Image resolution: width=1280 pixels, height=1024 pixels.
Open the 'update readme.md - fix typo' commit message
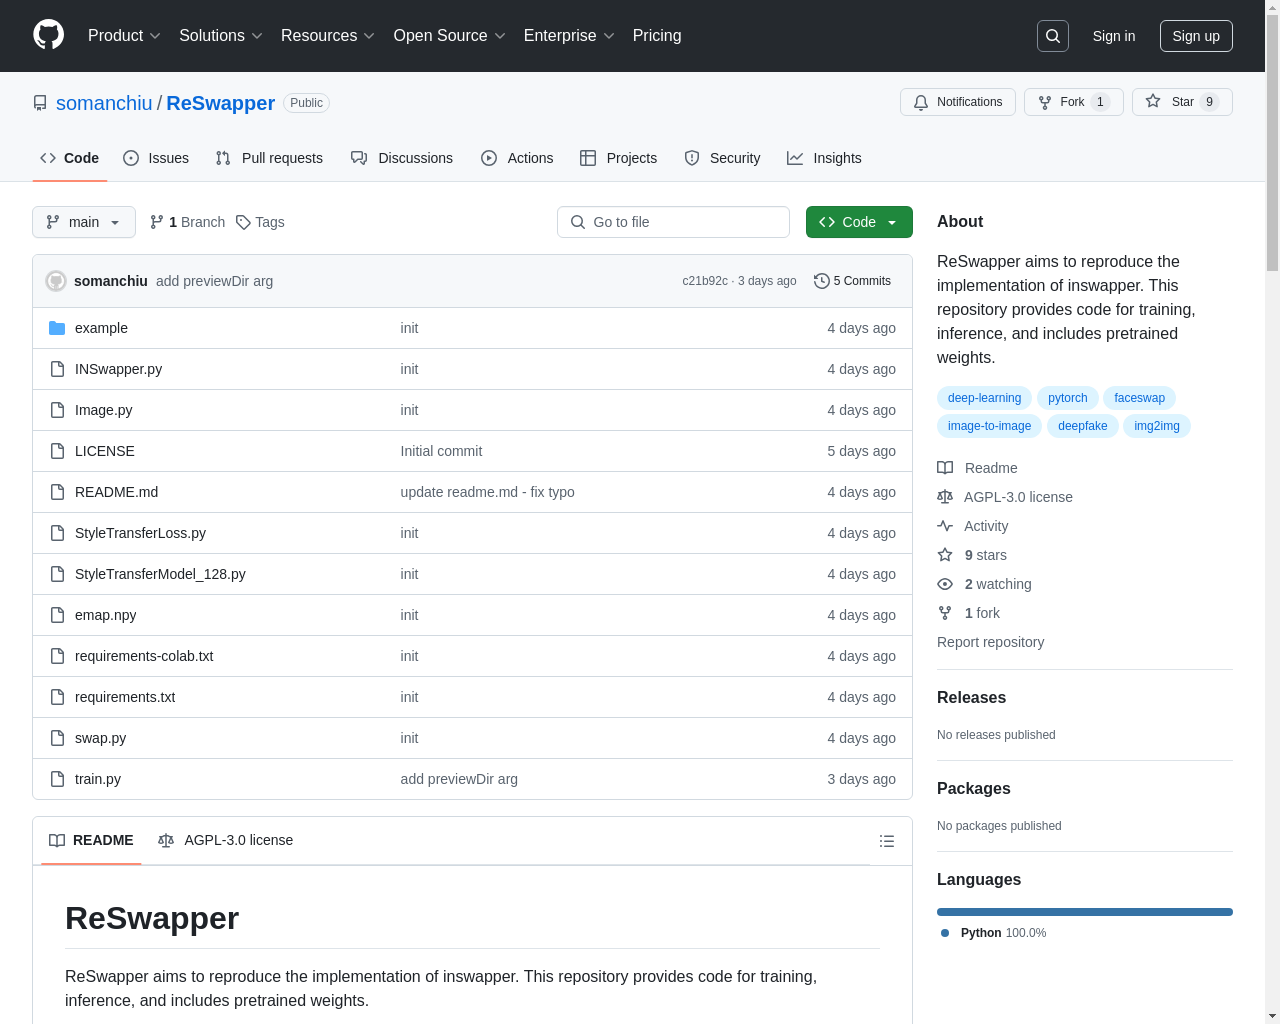(x=487, y=492)
